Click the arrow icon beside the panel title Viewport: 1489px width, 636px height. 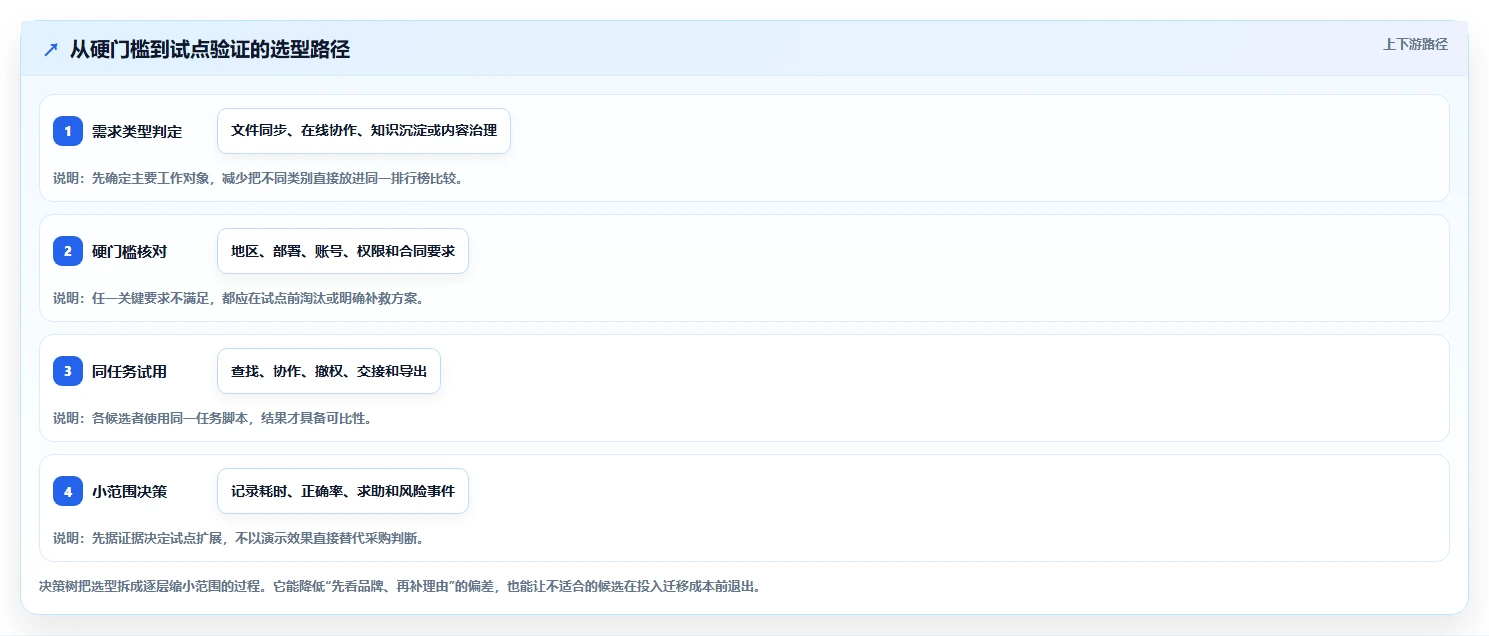[51, 50]
